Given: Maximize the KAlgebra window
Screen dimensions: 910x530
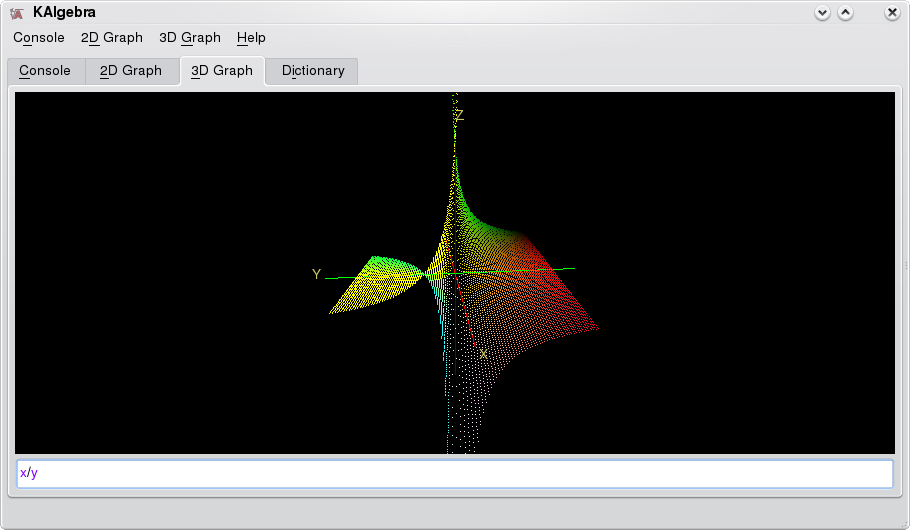Looking at the screenshot, I should pyautogui.click(x=846, y=13).
